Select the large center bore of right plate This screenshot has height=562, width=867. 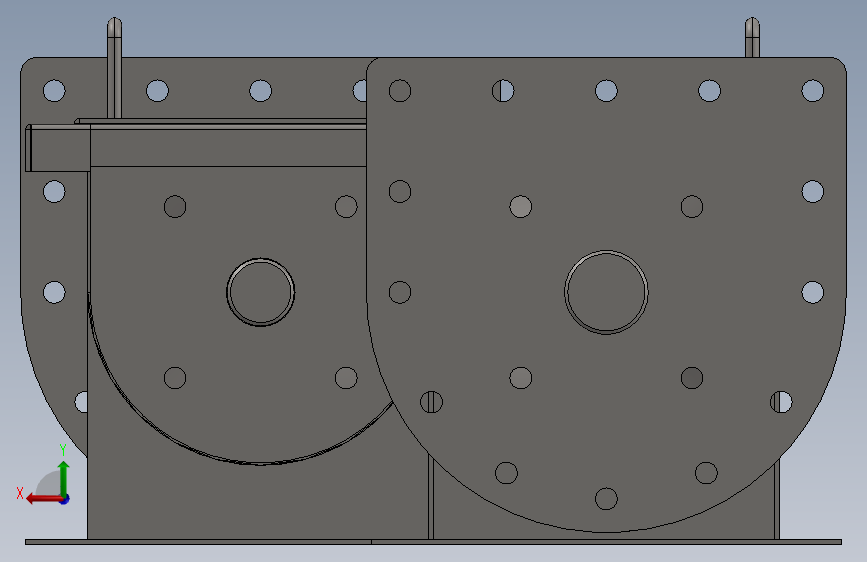tap(606, 292)
